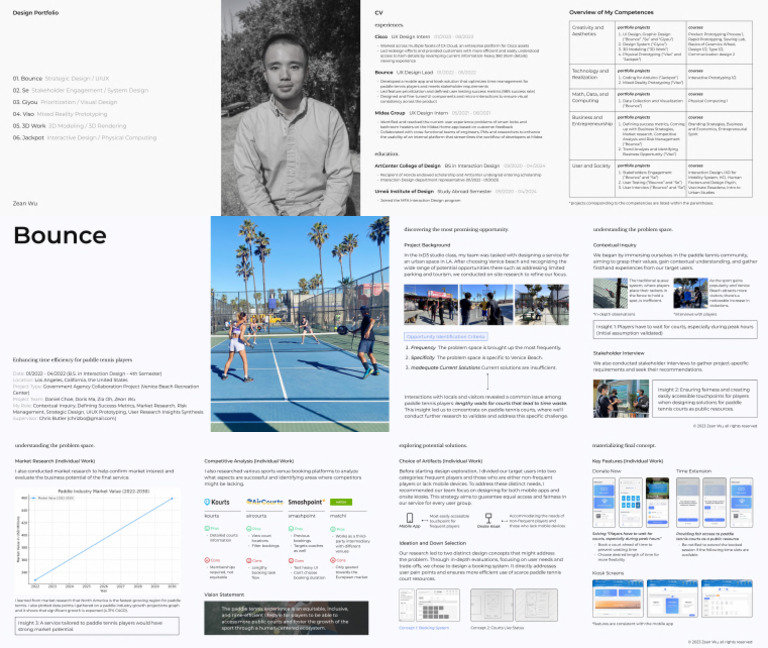
Task: Click the red Cons icon under matchi
Action: [333, 560]
